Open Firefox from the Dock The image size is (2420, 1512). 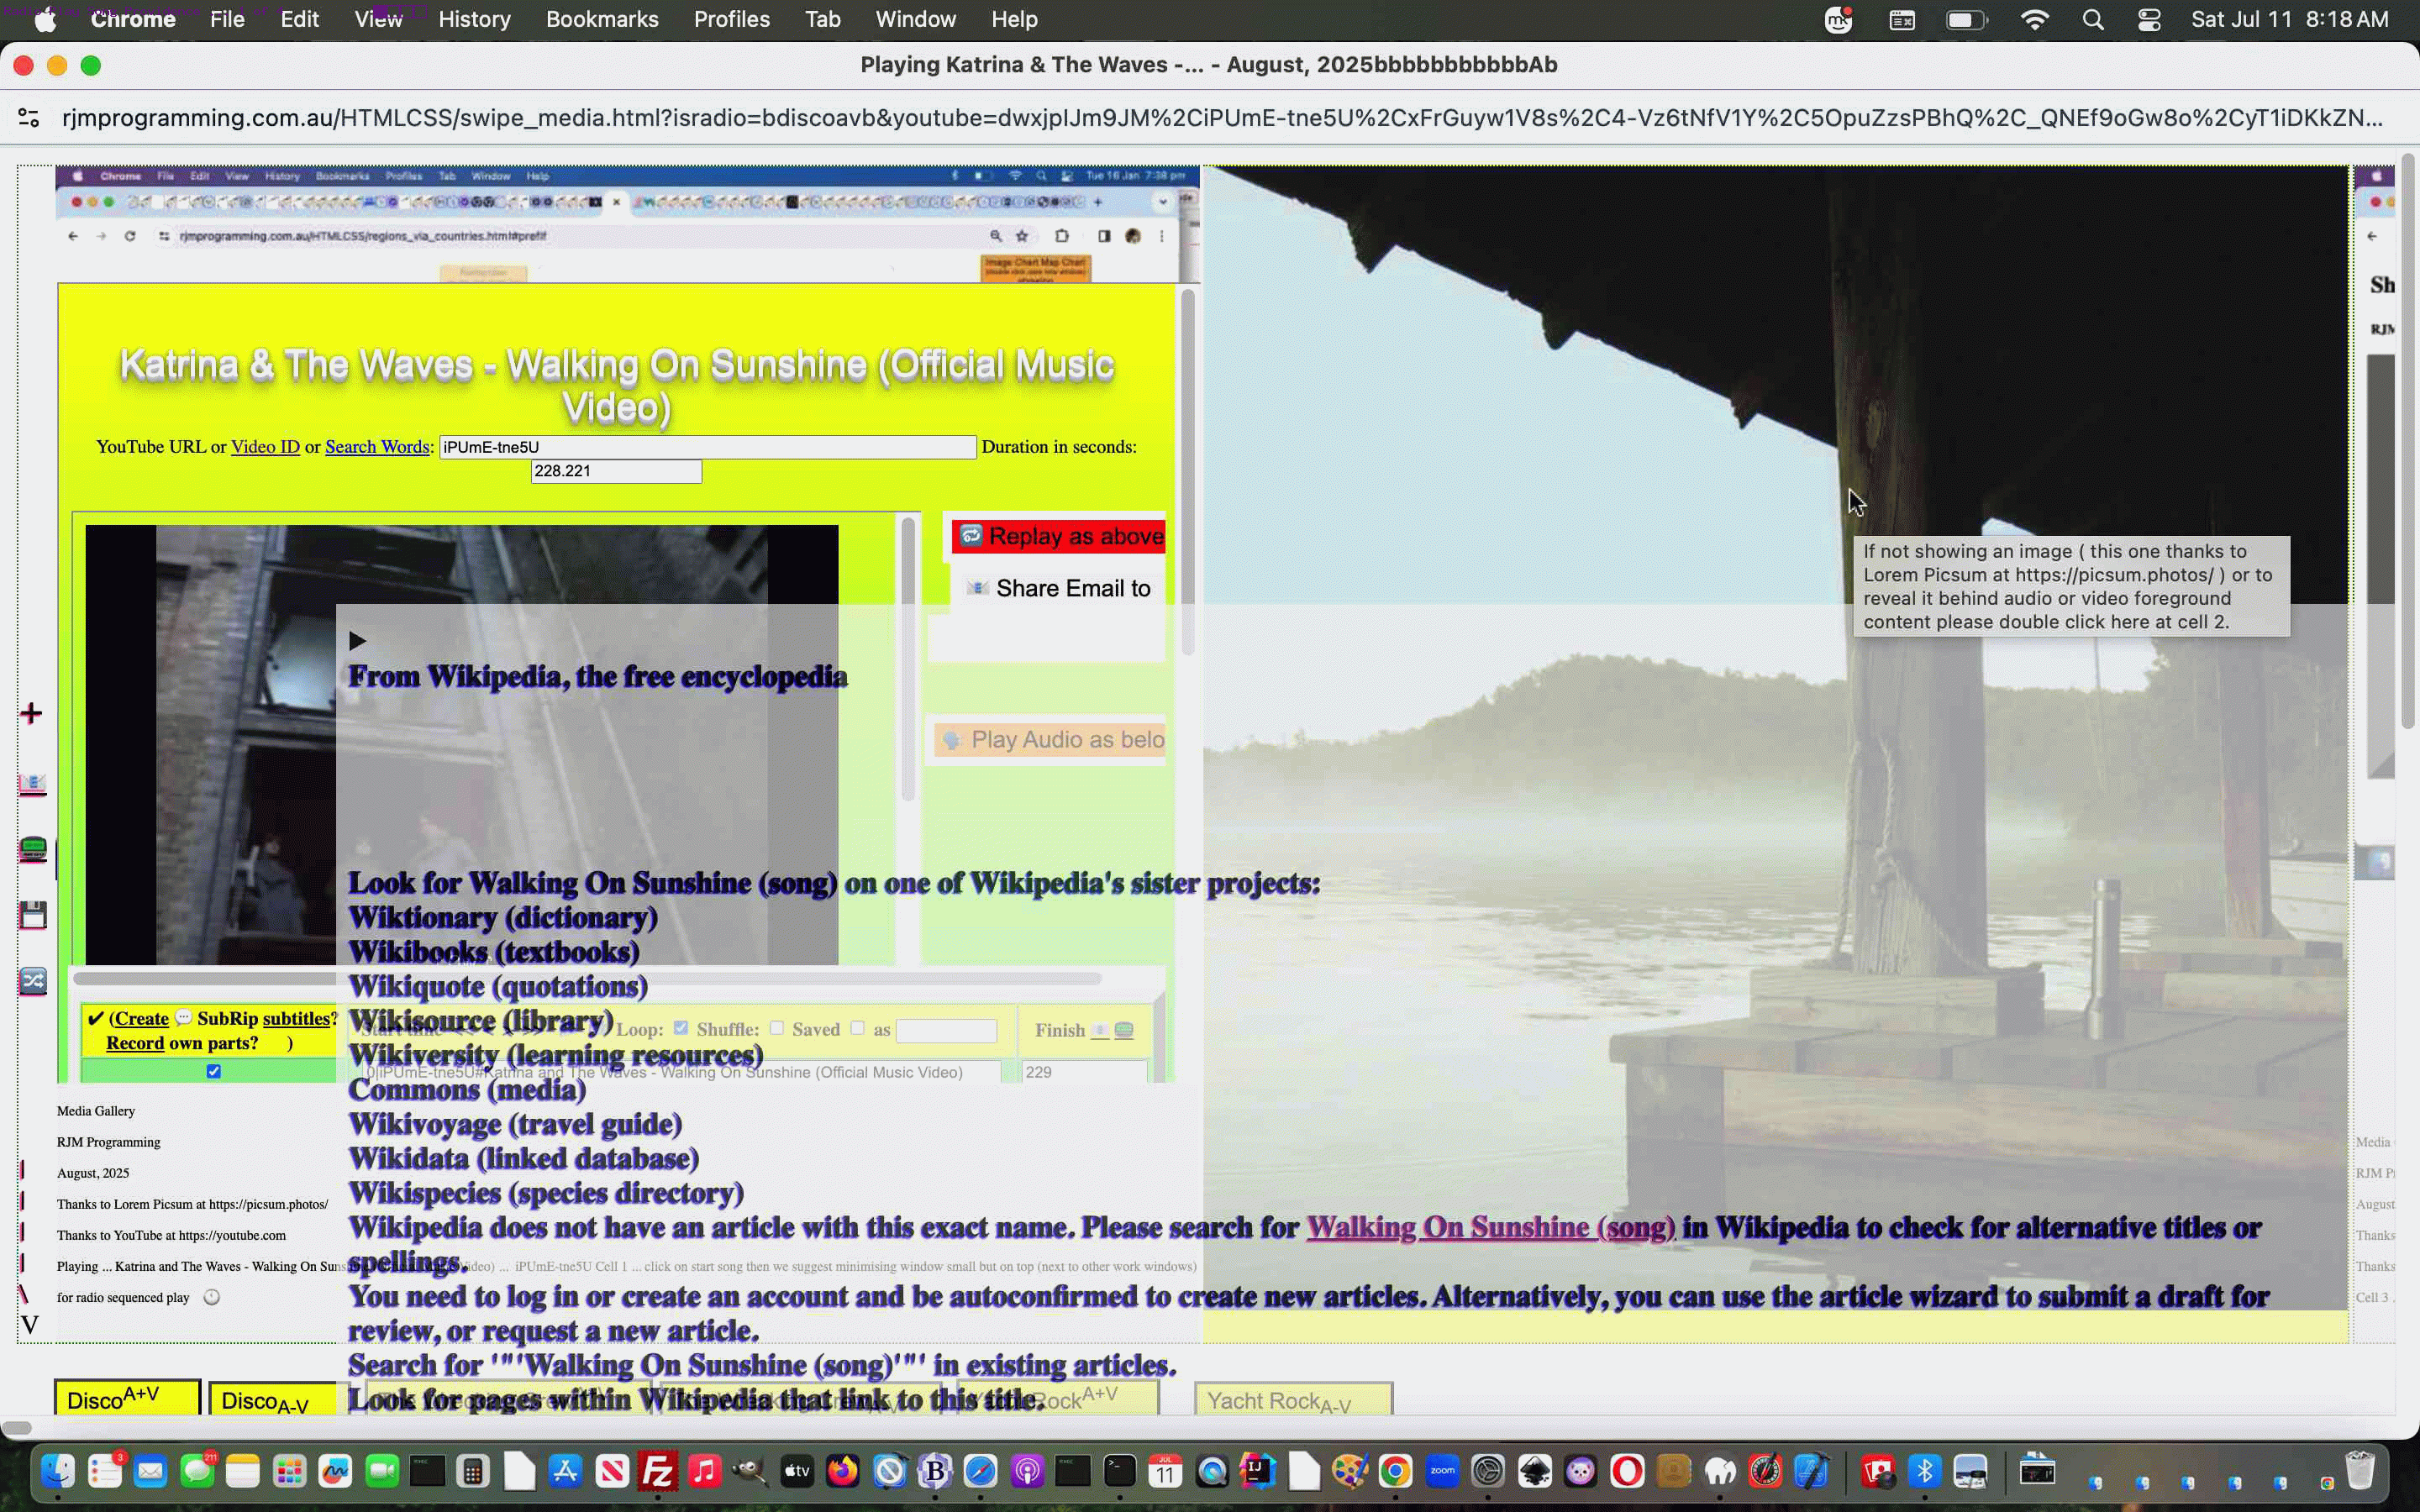tap(843, 1471)
